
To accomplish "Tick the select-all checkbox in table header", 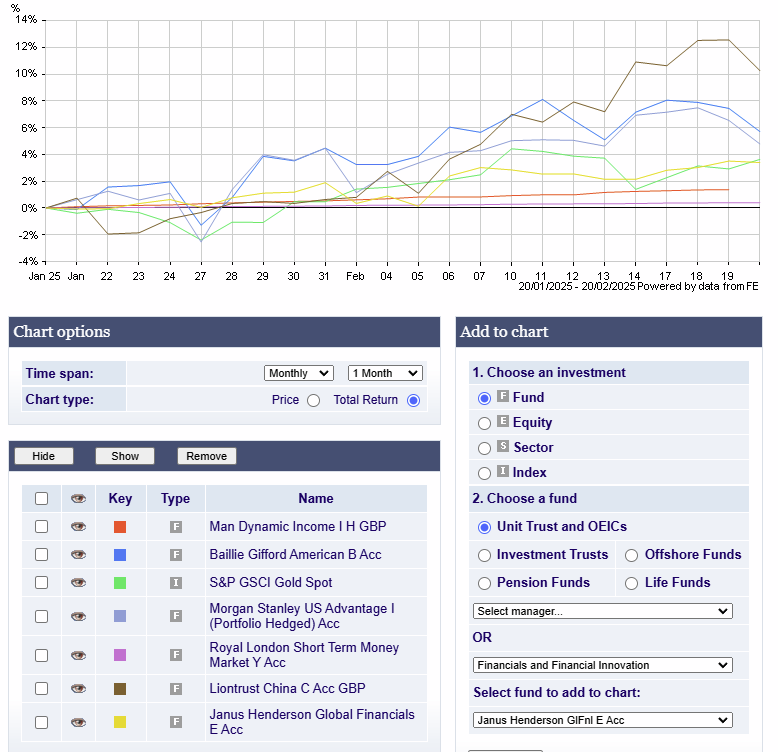I will coord(41,499).
